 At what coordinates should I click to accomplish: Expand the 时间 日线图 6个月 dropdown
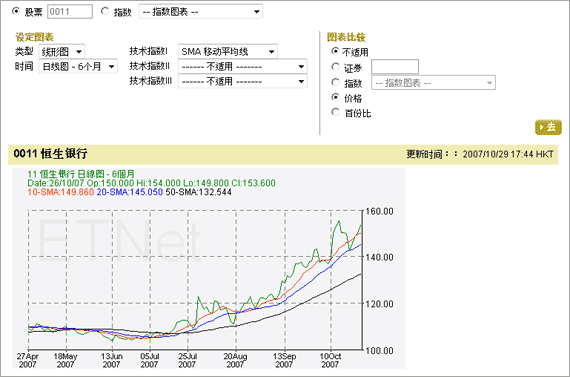tap(78, 67)
